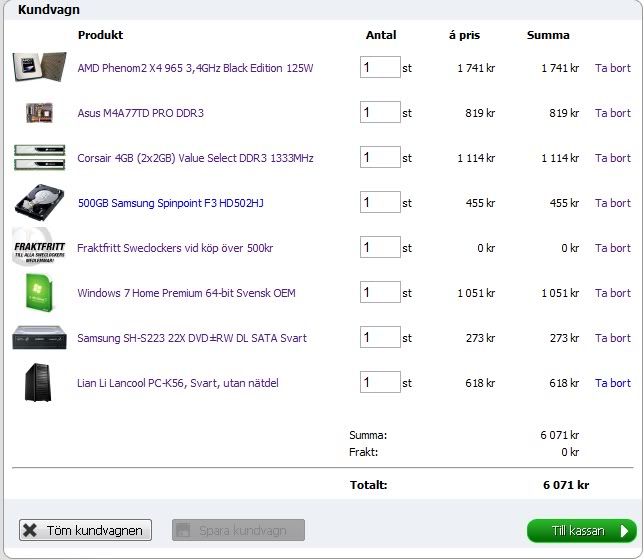This screenshot has width=644, height=560.
Task: Remove the Lian Li Lancool case from cart
Action: point(612,383)
